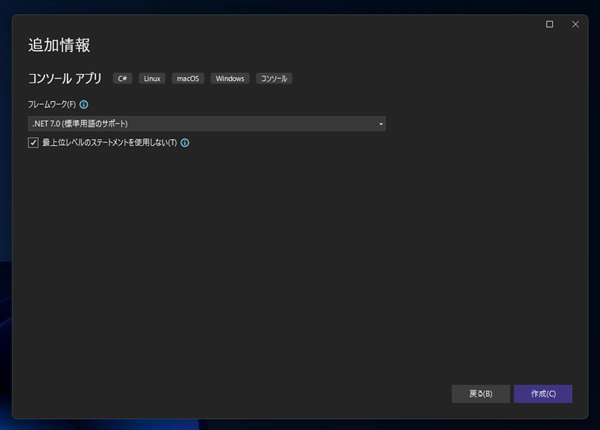
Task: Close the 追加情報 dialog
Action: pos(576,24)
